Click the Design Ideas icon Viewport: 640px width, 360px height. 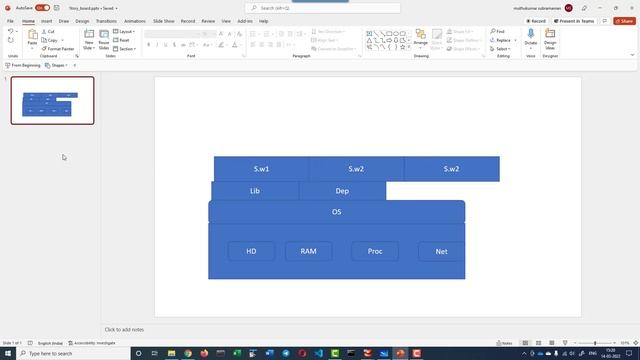click(550, 34)
